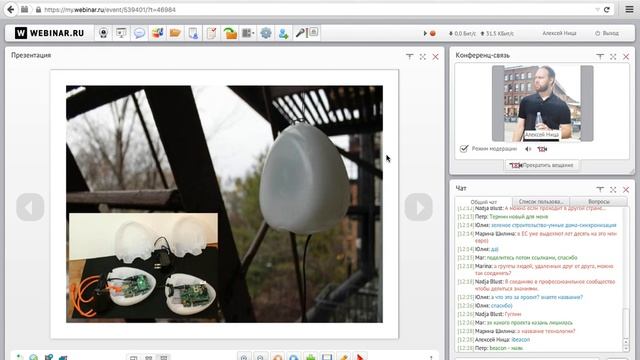Screen dimensions: 640x360
Task: Open the presentation screen toolbar icon
Action: pos(121,33)
